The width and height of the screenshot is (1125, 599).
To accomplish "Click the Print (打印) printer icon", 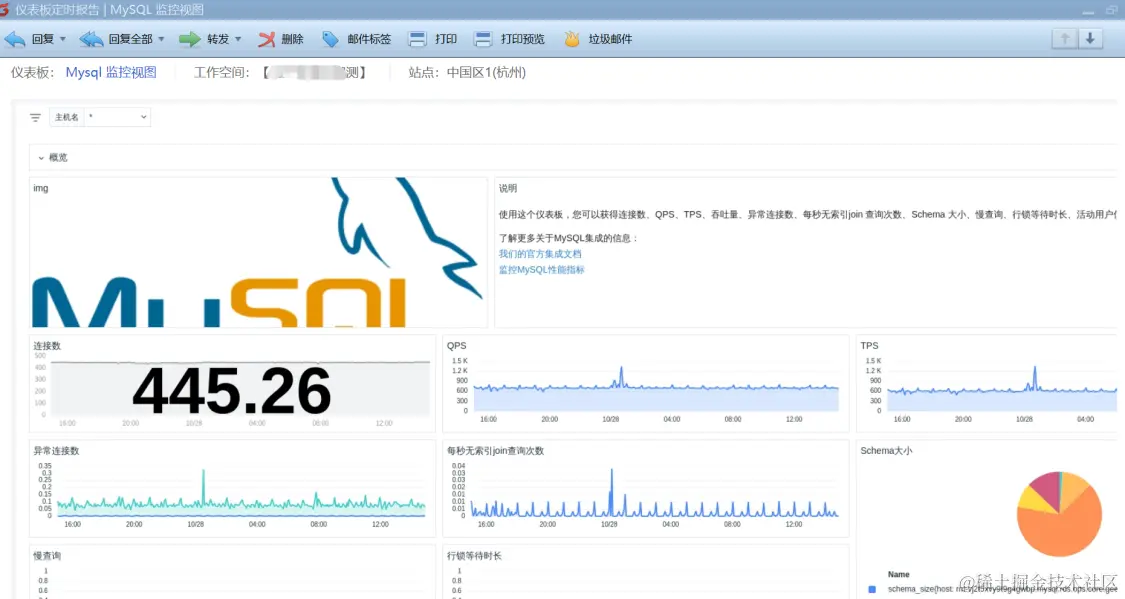I will point(418,39).
